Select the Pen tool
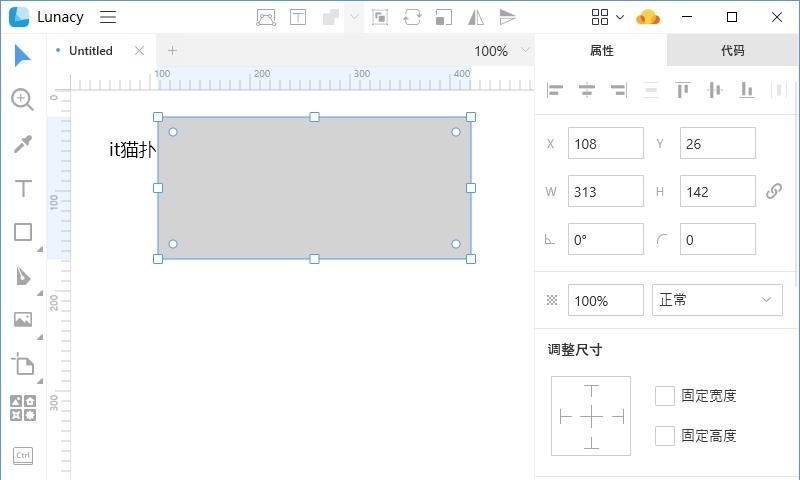Image resolution: width=800 pixels, height=480 pixels. pyautogui.click(x=22, y=276)
